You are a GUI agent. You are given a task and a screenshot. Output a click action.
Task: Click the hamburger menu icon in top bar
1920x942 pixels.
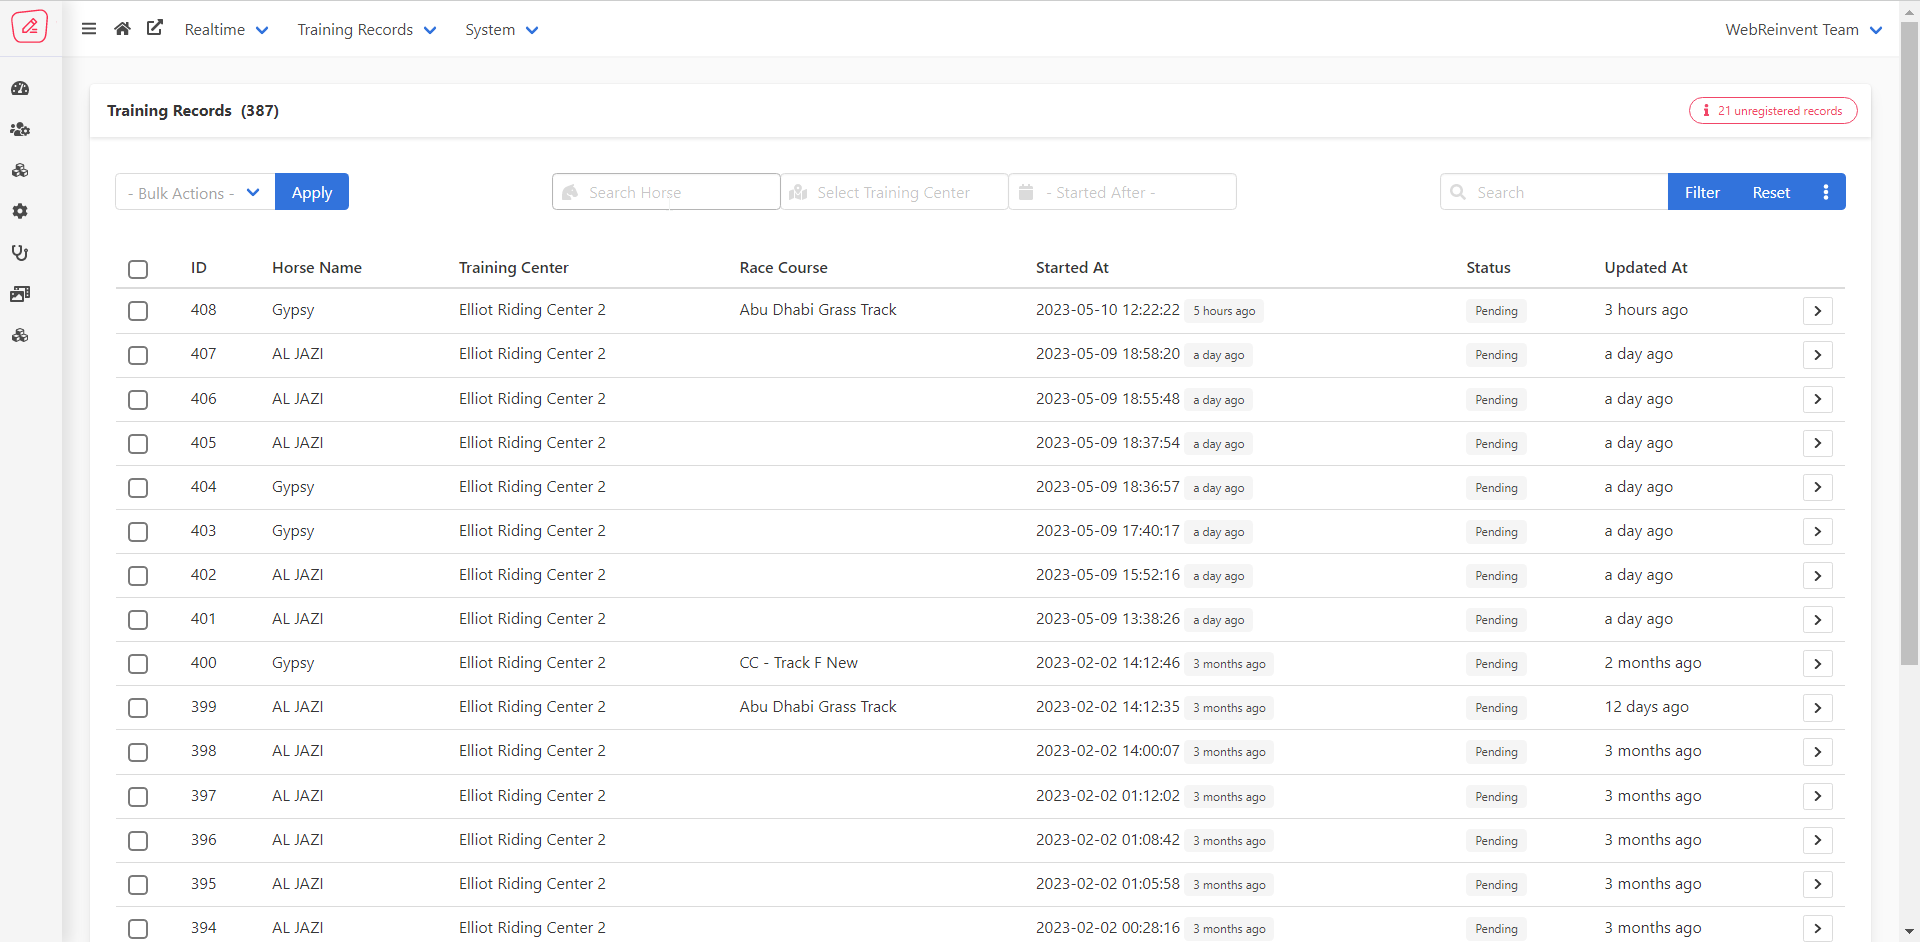coord(89,29)
